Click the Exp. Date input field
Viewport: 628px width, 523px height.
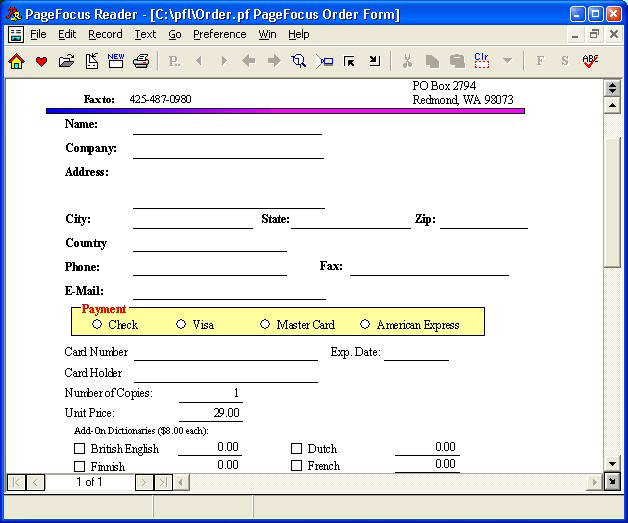click(417, 353)
